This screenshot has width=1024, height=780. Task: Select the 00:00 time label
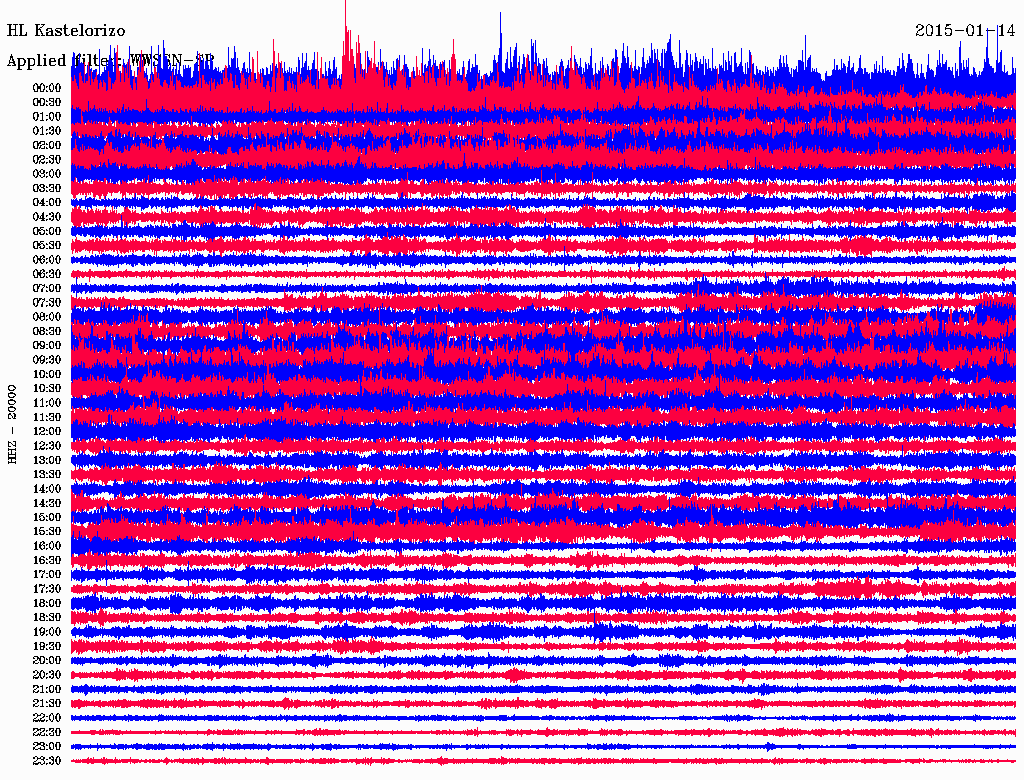point(47,88)
